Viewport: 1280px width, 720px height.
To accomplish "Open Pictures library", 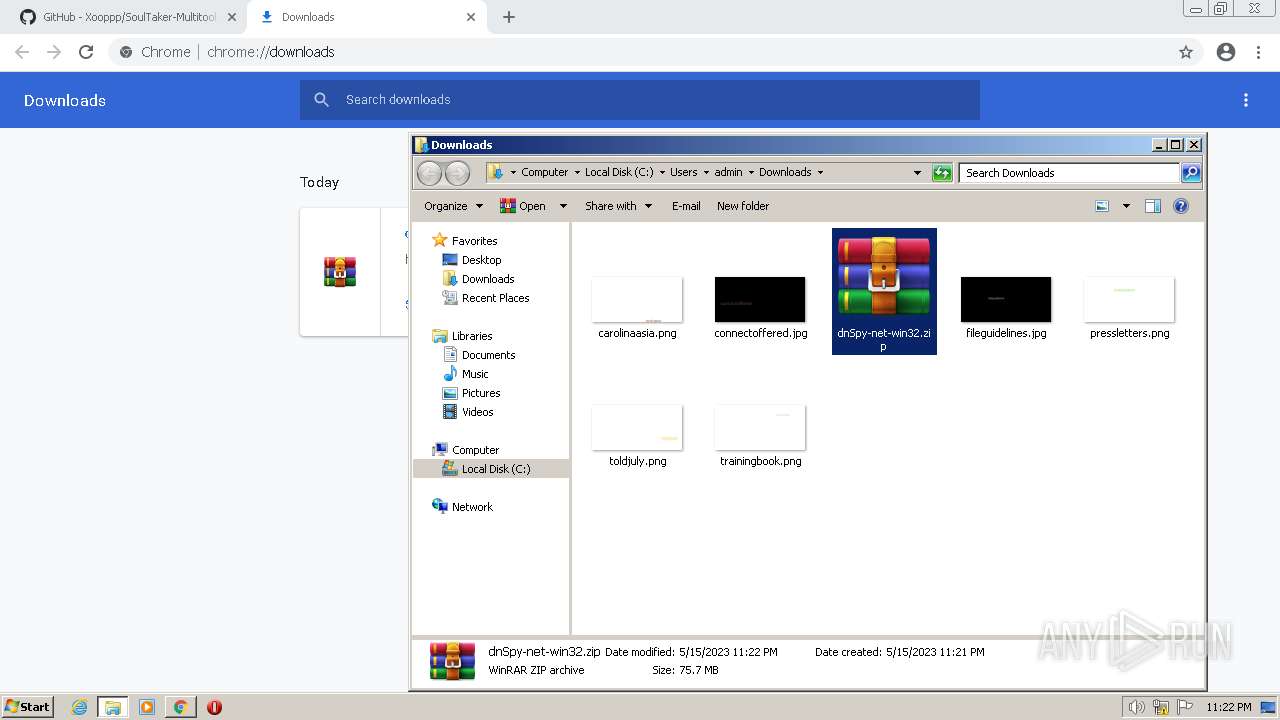I will [481, 393].
